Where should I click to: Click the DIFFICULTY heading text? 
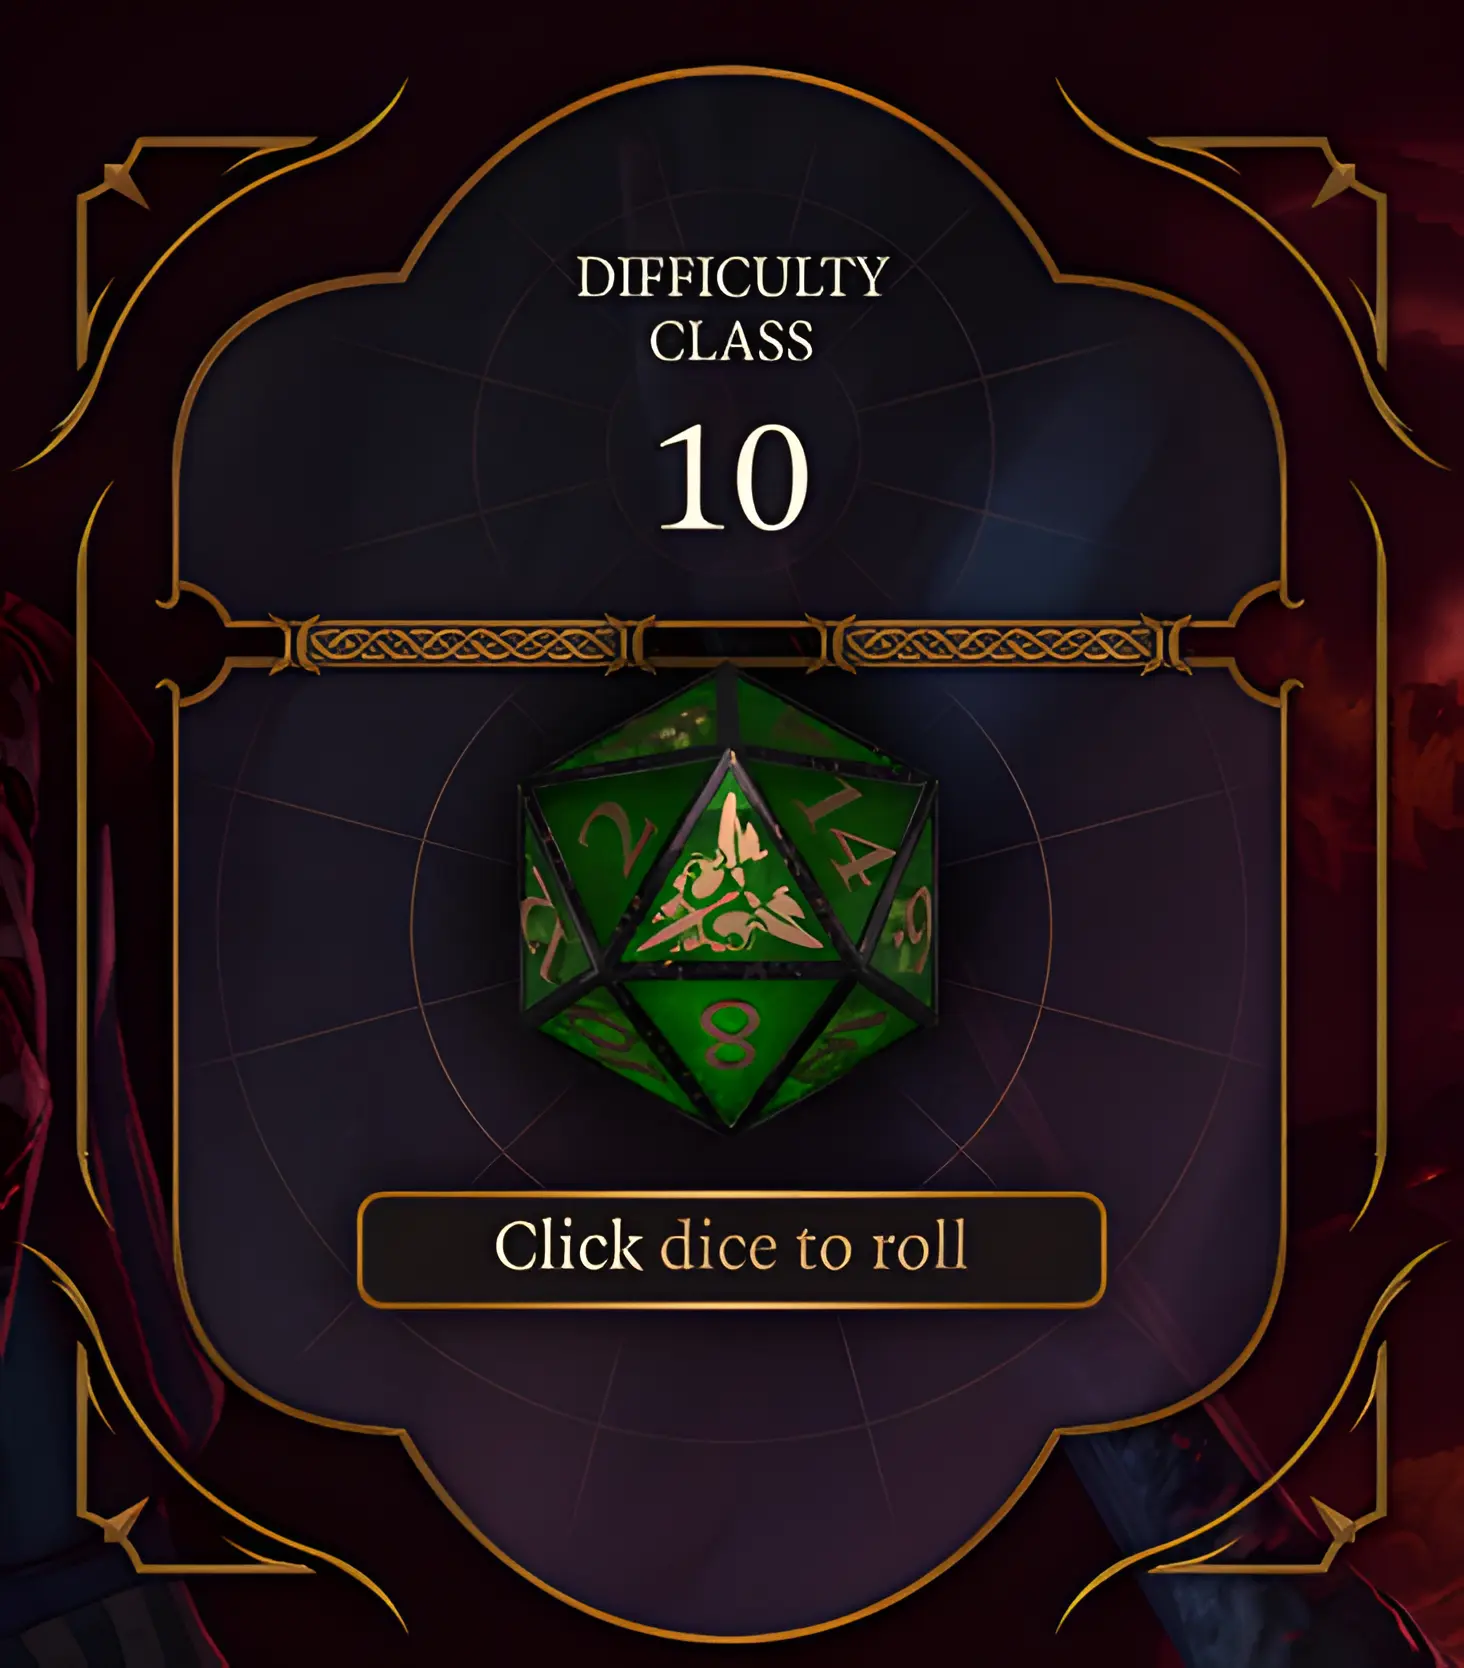point(732,277)
